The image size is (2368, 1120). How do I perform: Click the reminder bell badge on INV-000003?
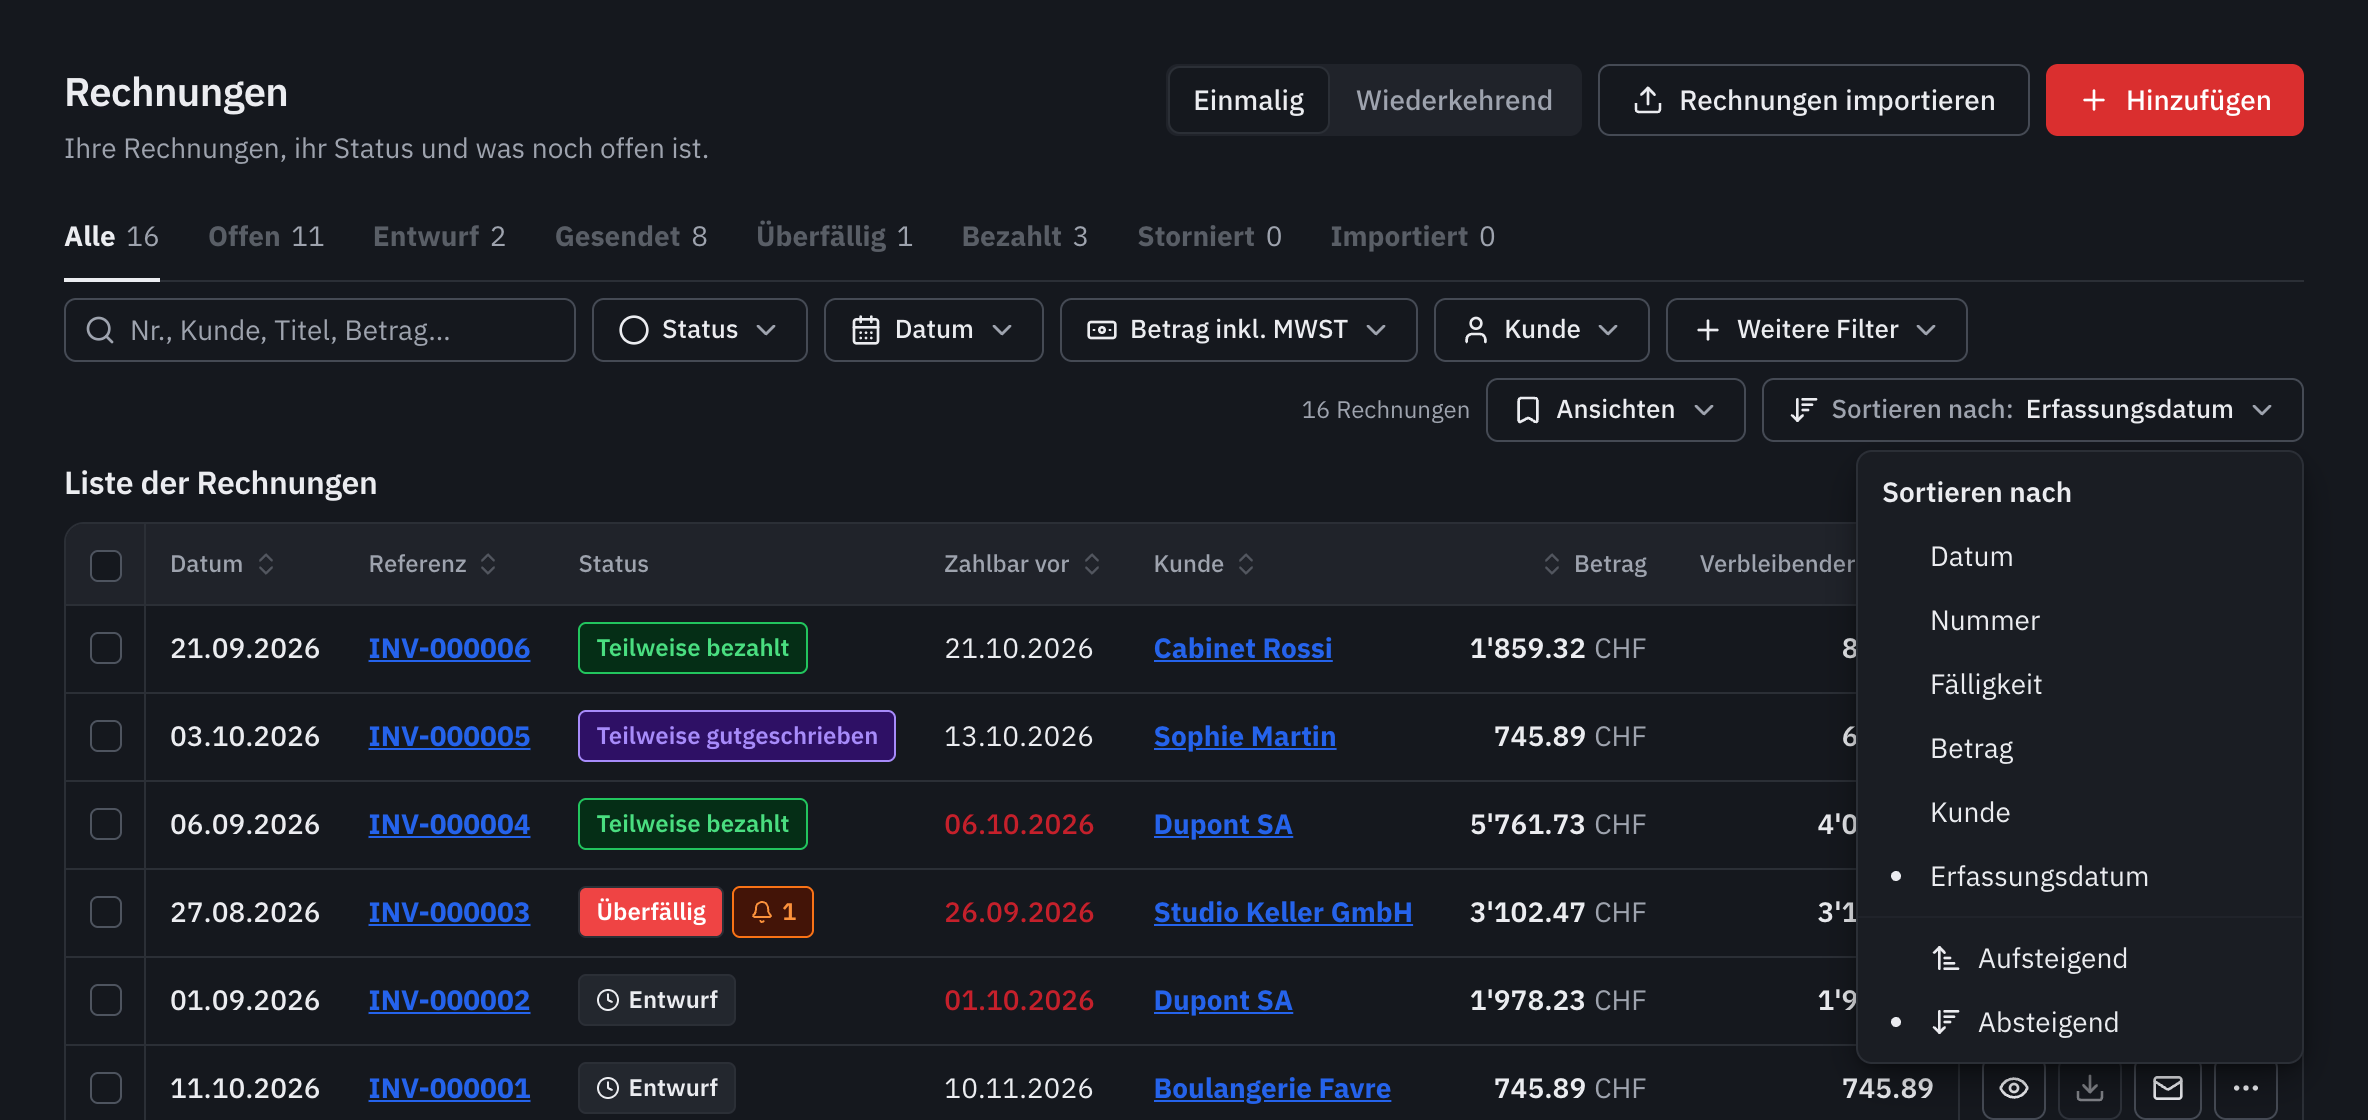click(773, 912)
